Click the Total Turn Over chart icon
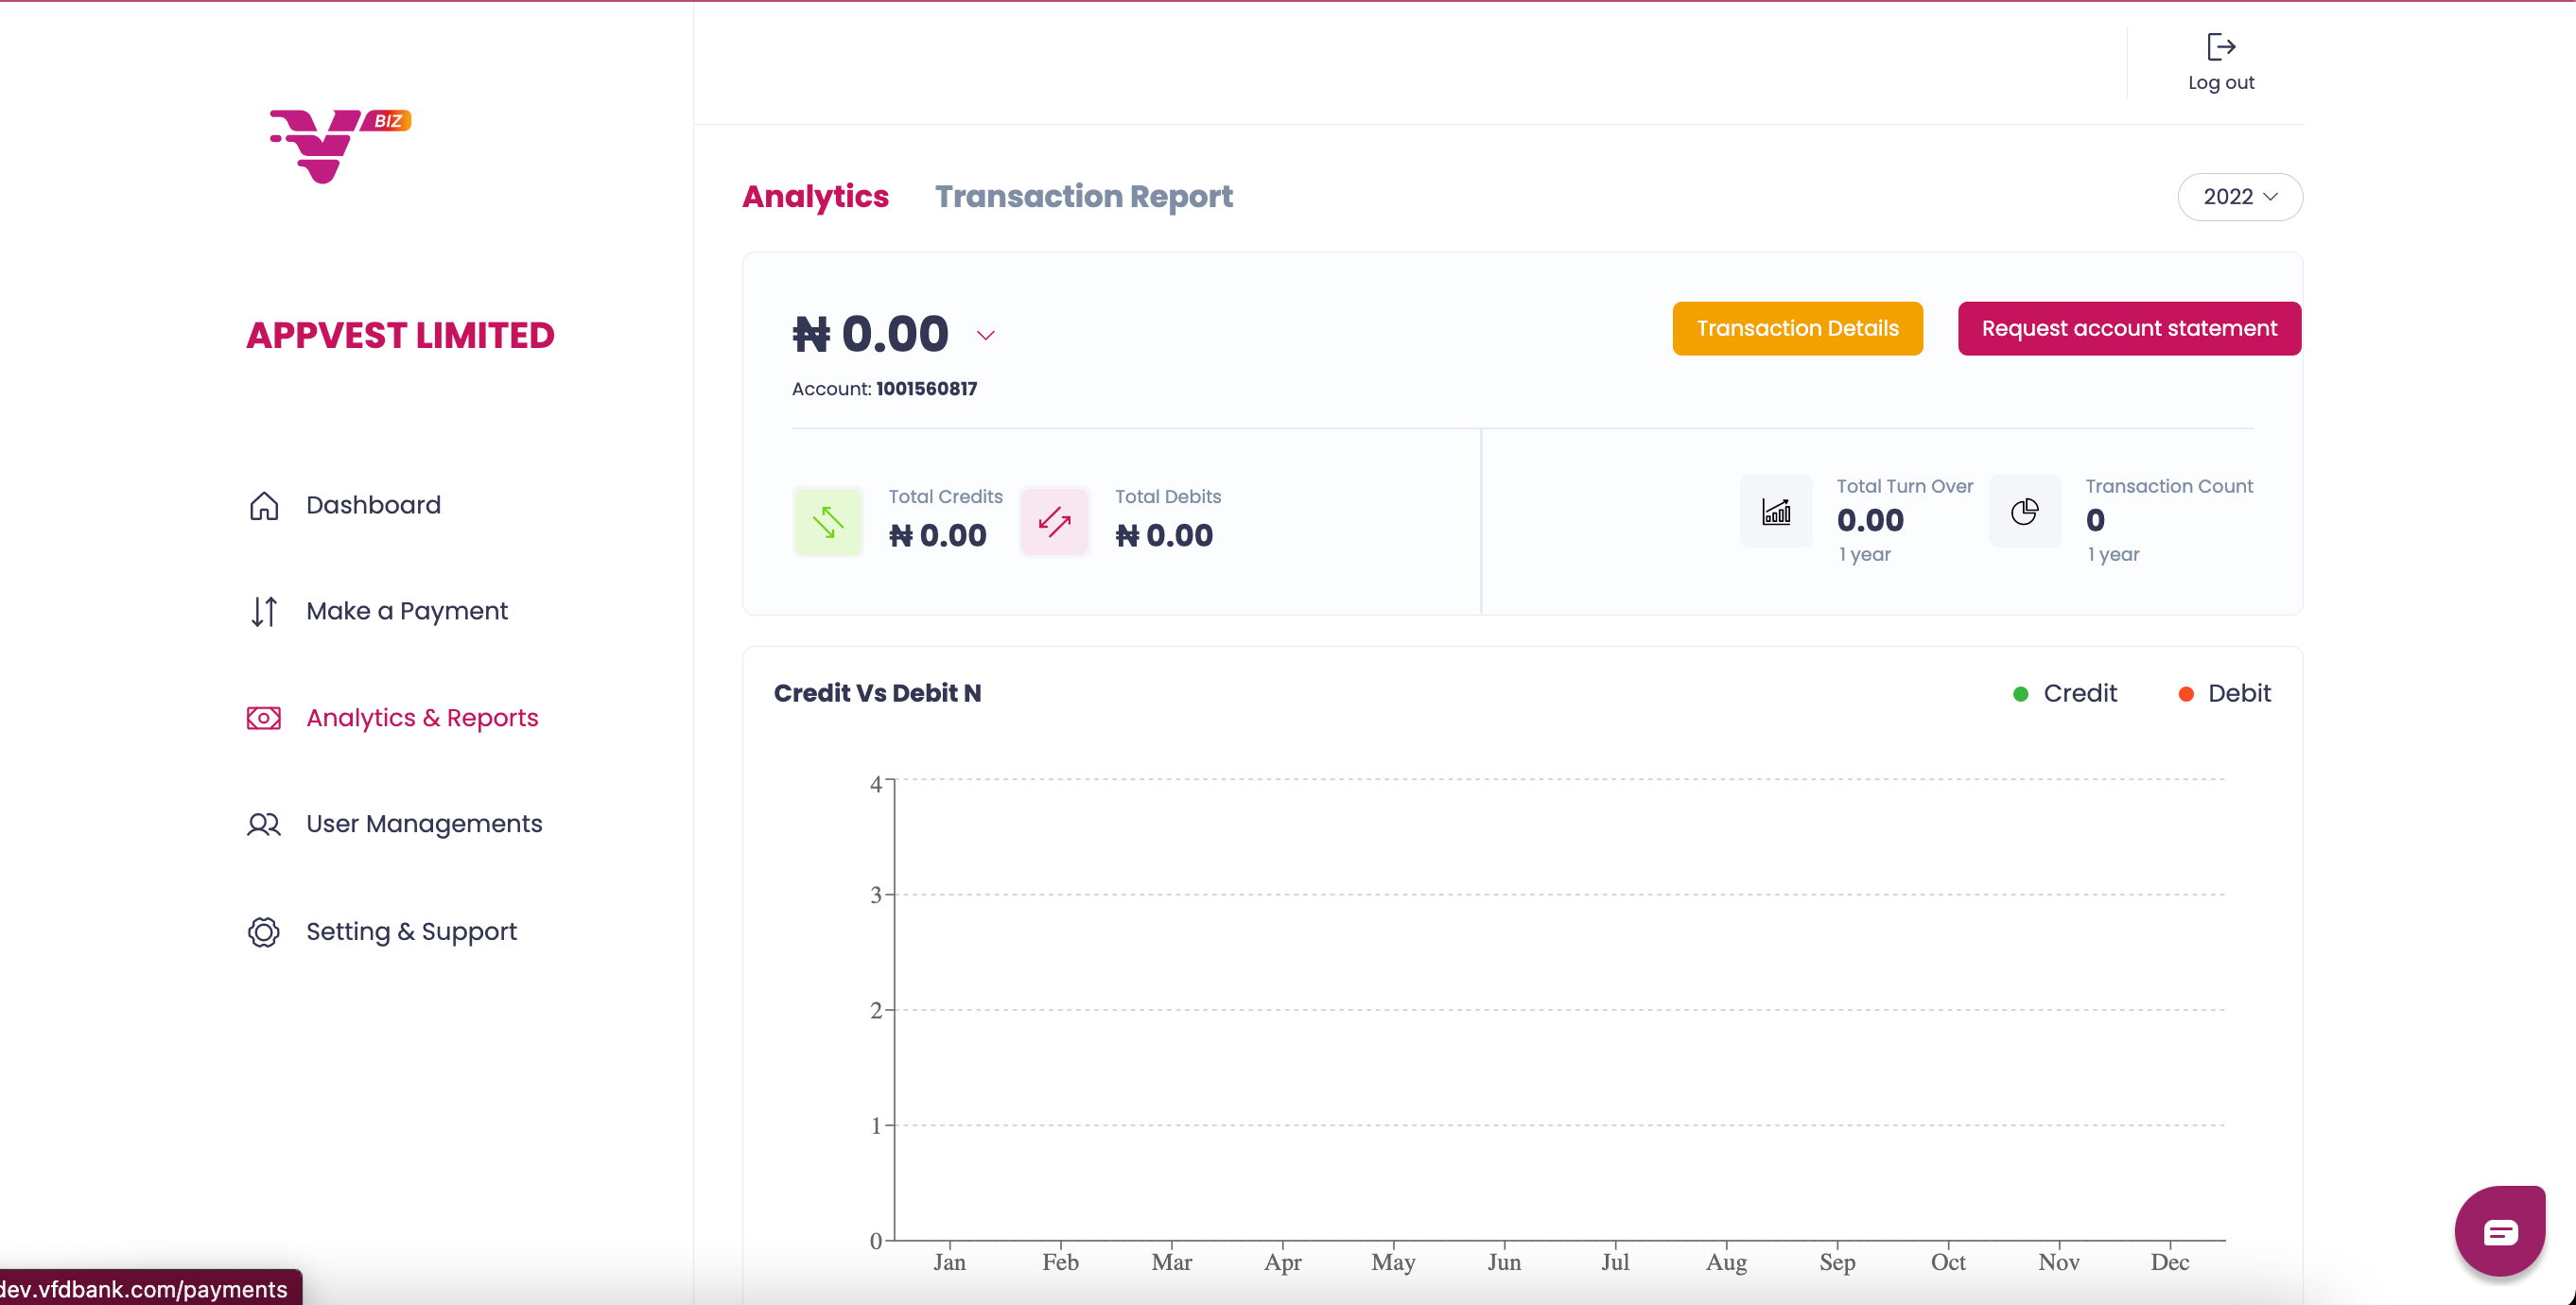 (x=1776, y=511)
